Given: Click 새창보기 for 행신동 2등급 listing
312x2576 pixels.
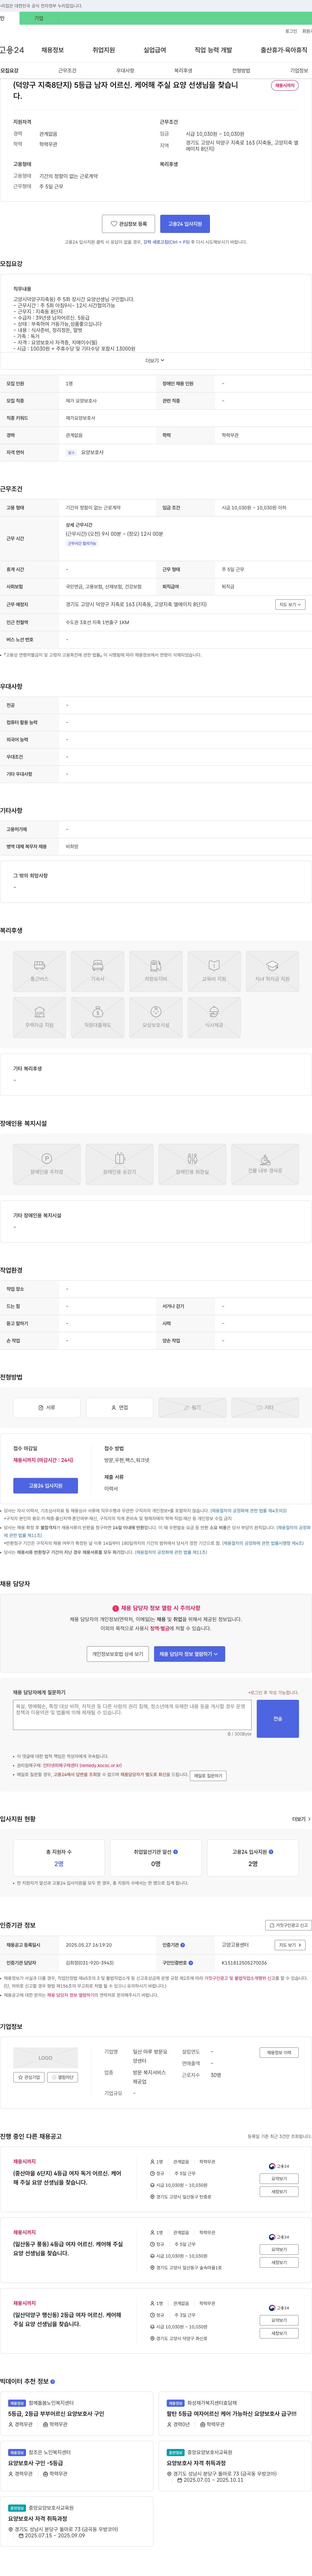Looking at the screenshot, I should 279,2333.
